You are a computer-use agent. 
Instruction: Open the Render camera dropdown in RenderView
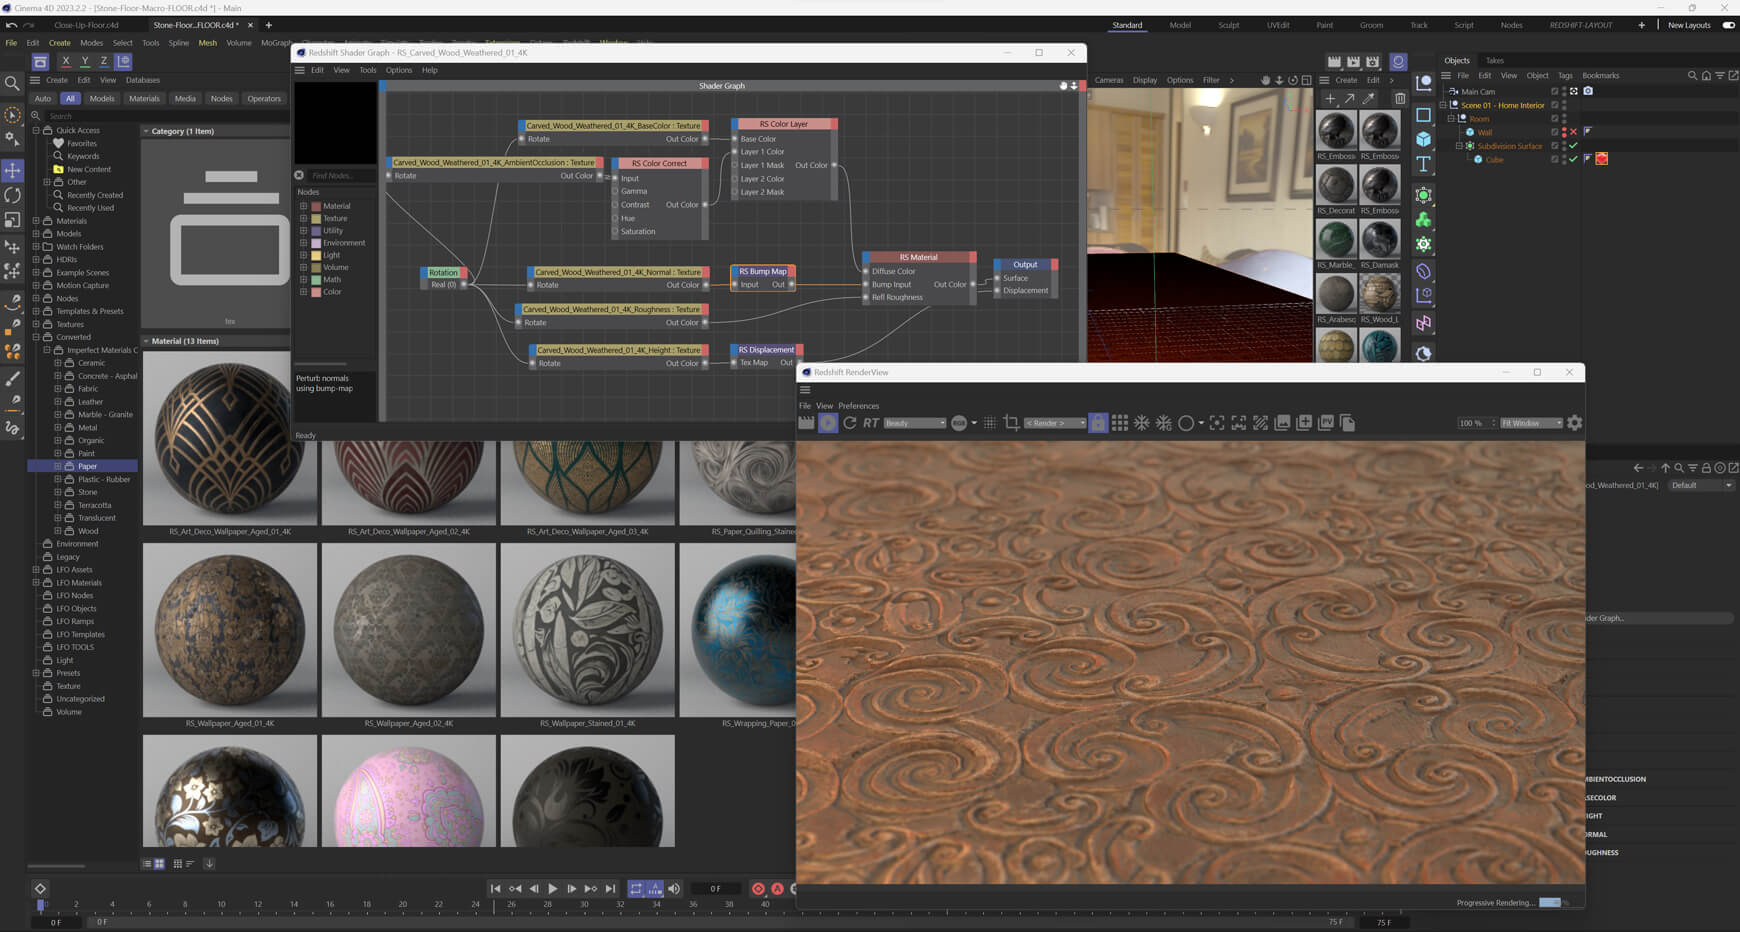point(1055,423)
